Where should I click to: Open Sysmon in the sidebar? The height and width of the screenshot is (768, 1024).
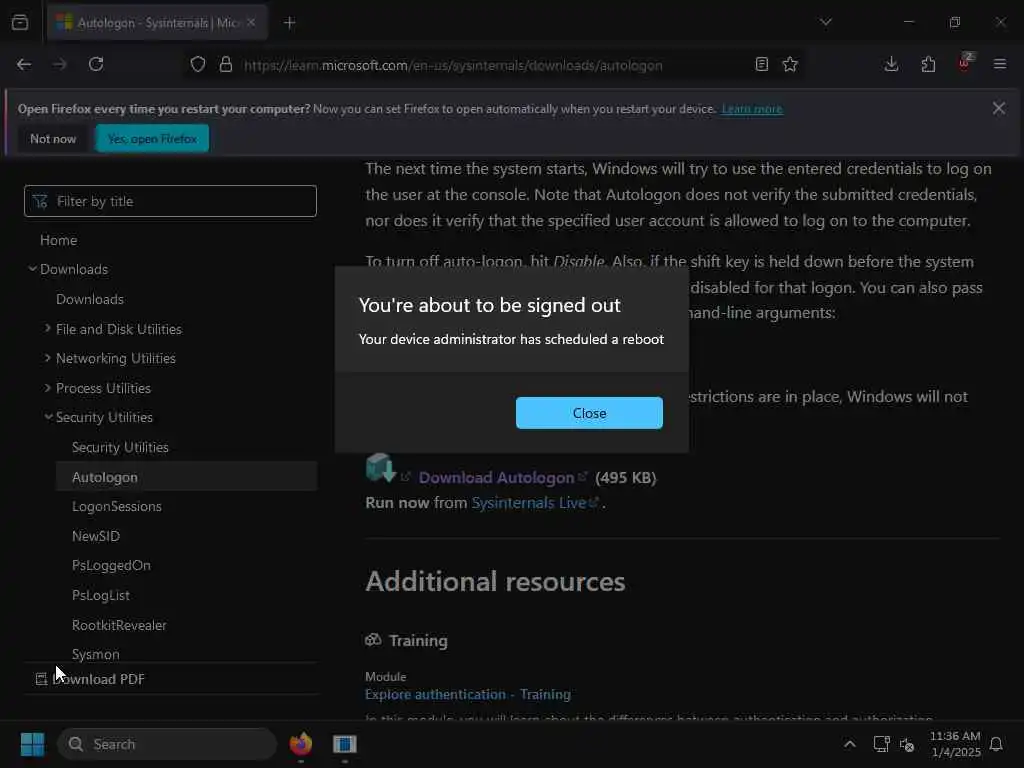[95, 654]
